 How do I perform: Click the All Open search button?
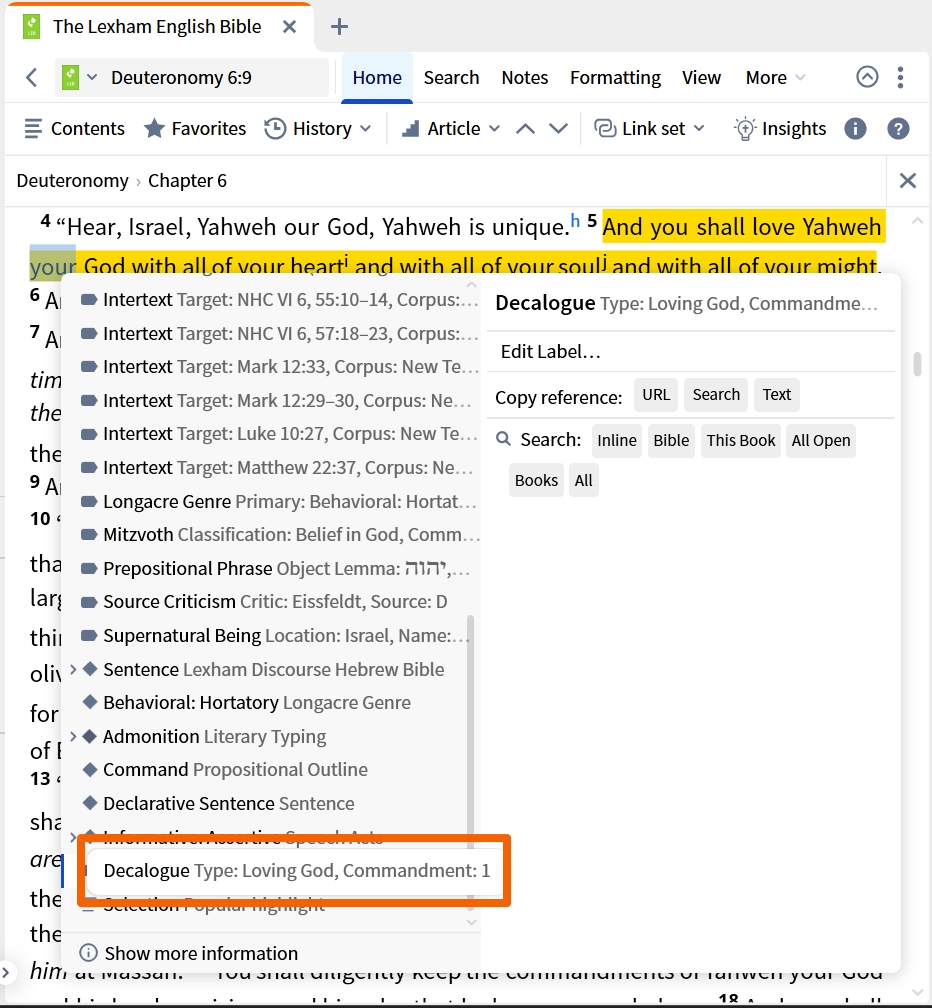821,440
